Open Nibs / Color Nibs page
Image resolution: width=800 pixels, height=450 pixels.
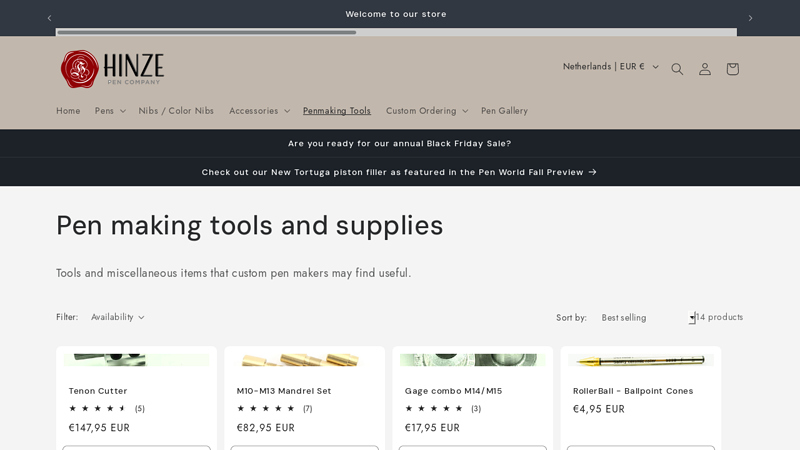click(176, 111)
